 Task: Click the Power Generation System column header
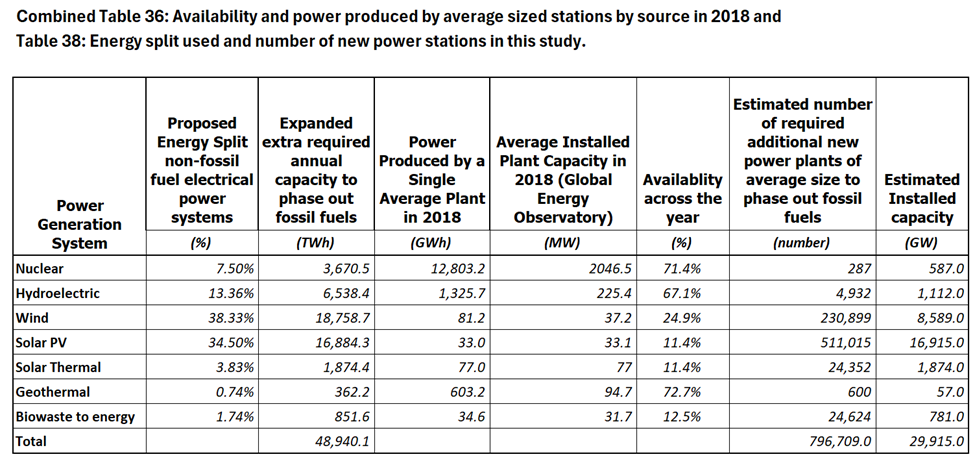tap(79, 225)
